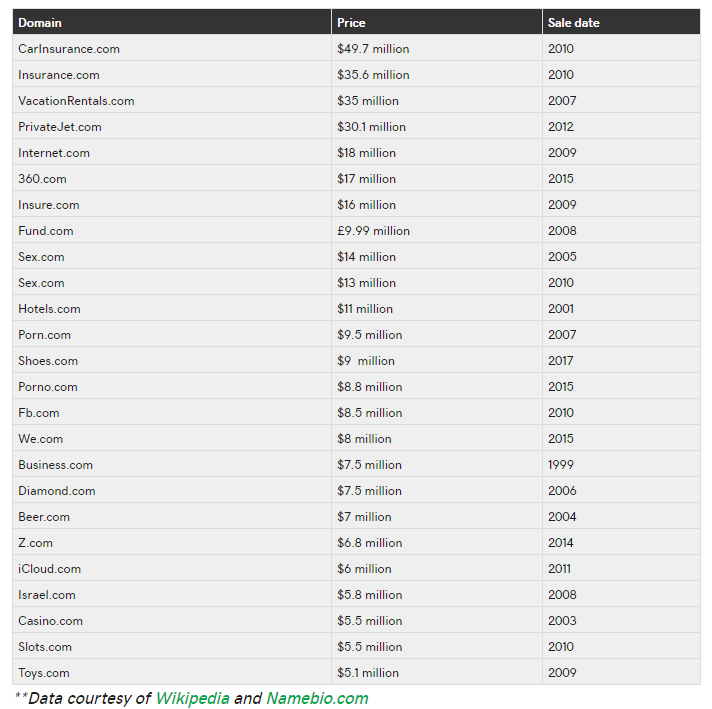
Task: Click the PrivateJet.com row entry
Action: pos(60,127)
